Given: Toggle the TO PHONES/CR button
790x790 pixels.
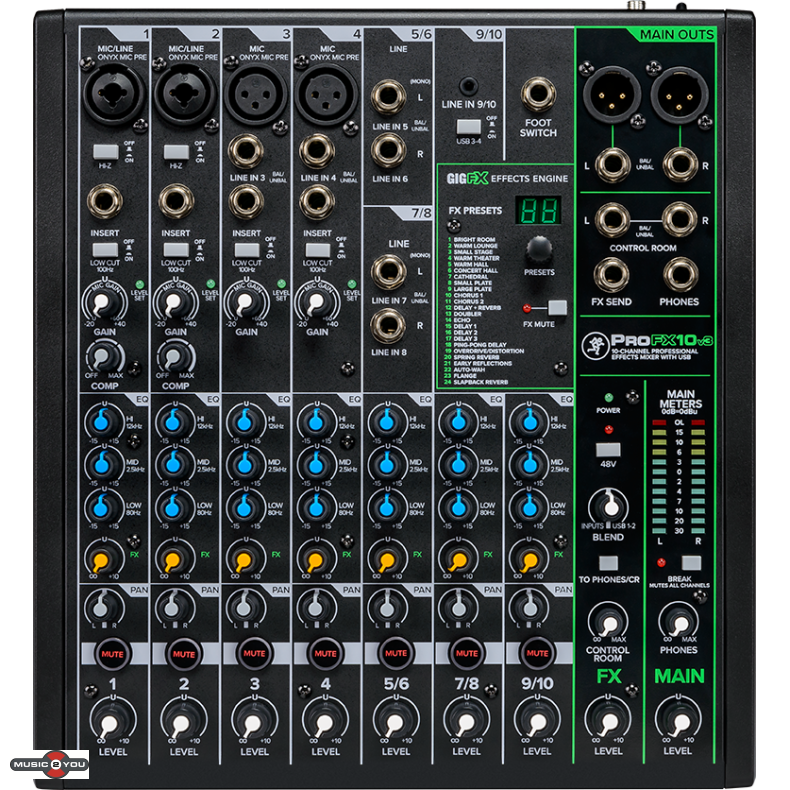Looking at the screenshot, I should [x=608, y=563].
